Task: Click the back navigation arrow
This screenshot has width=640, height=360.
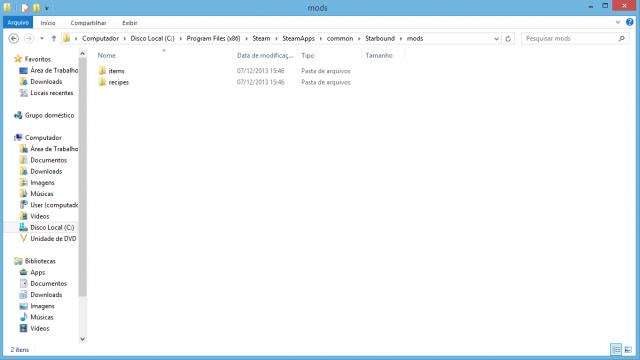Action: (x=13, y=38)
